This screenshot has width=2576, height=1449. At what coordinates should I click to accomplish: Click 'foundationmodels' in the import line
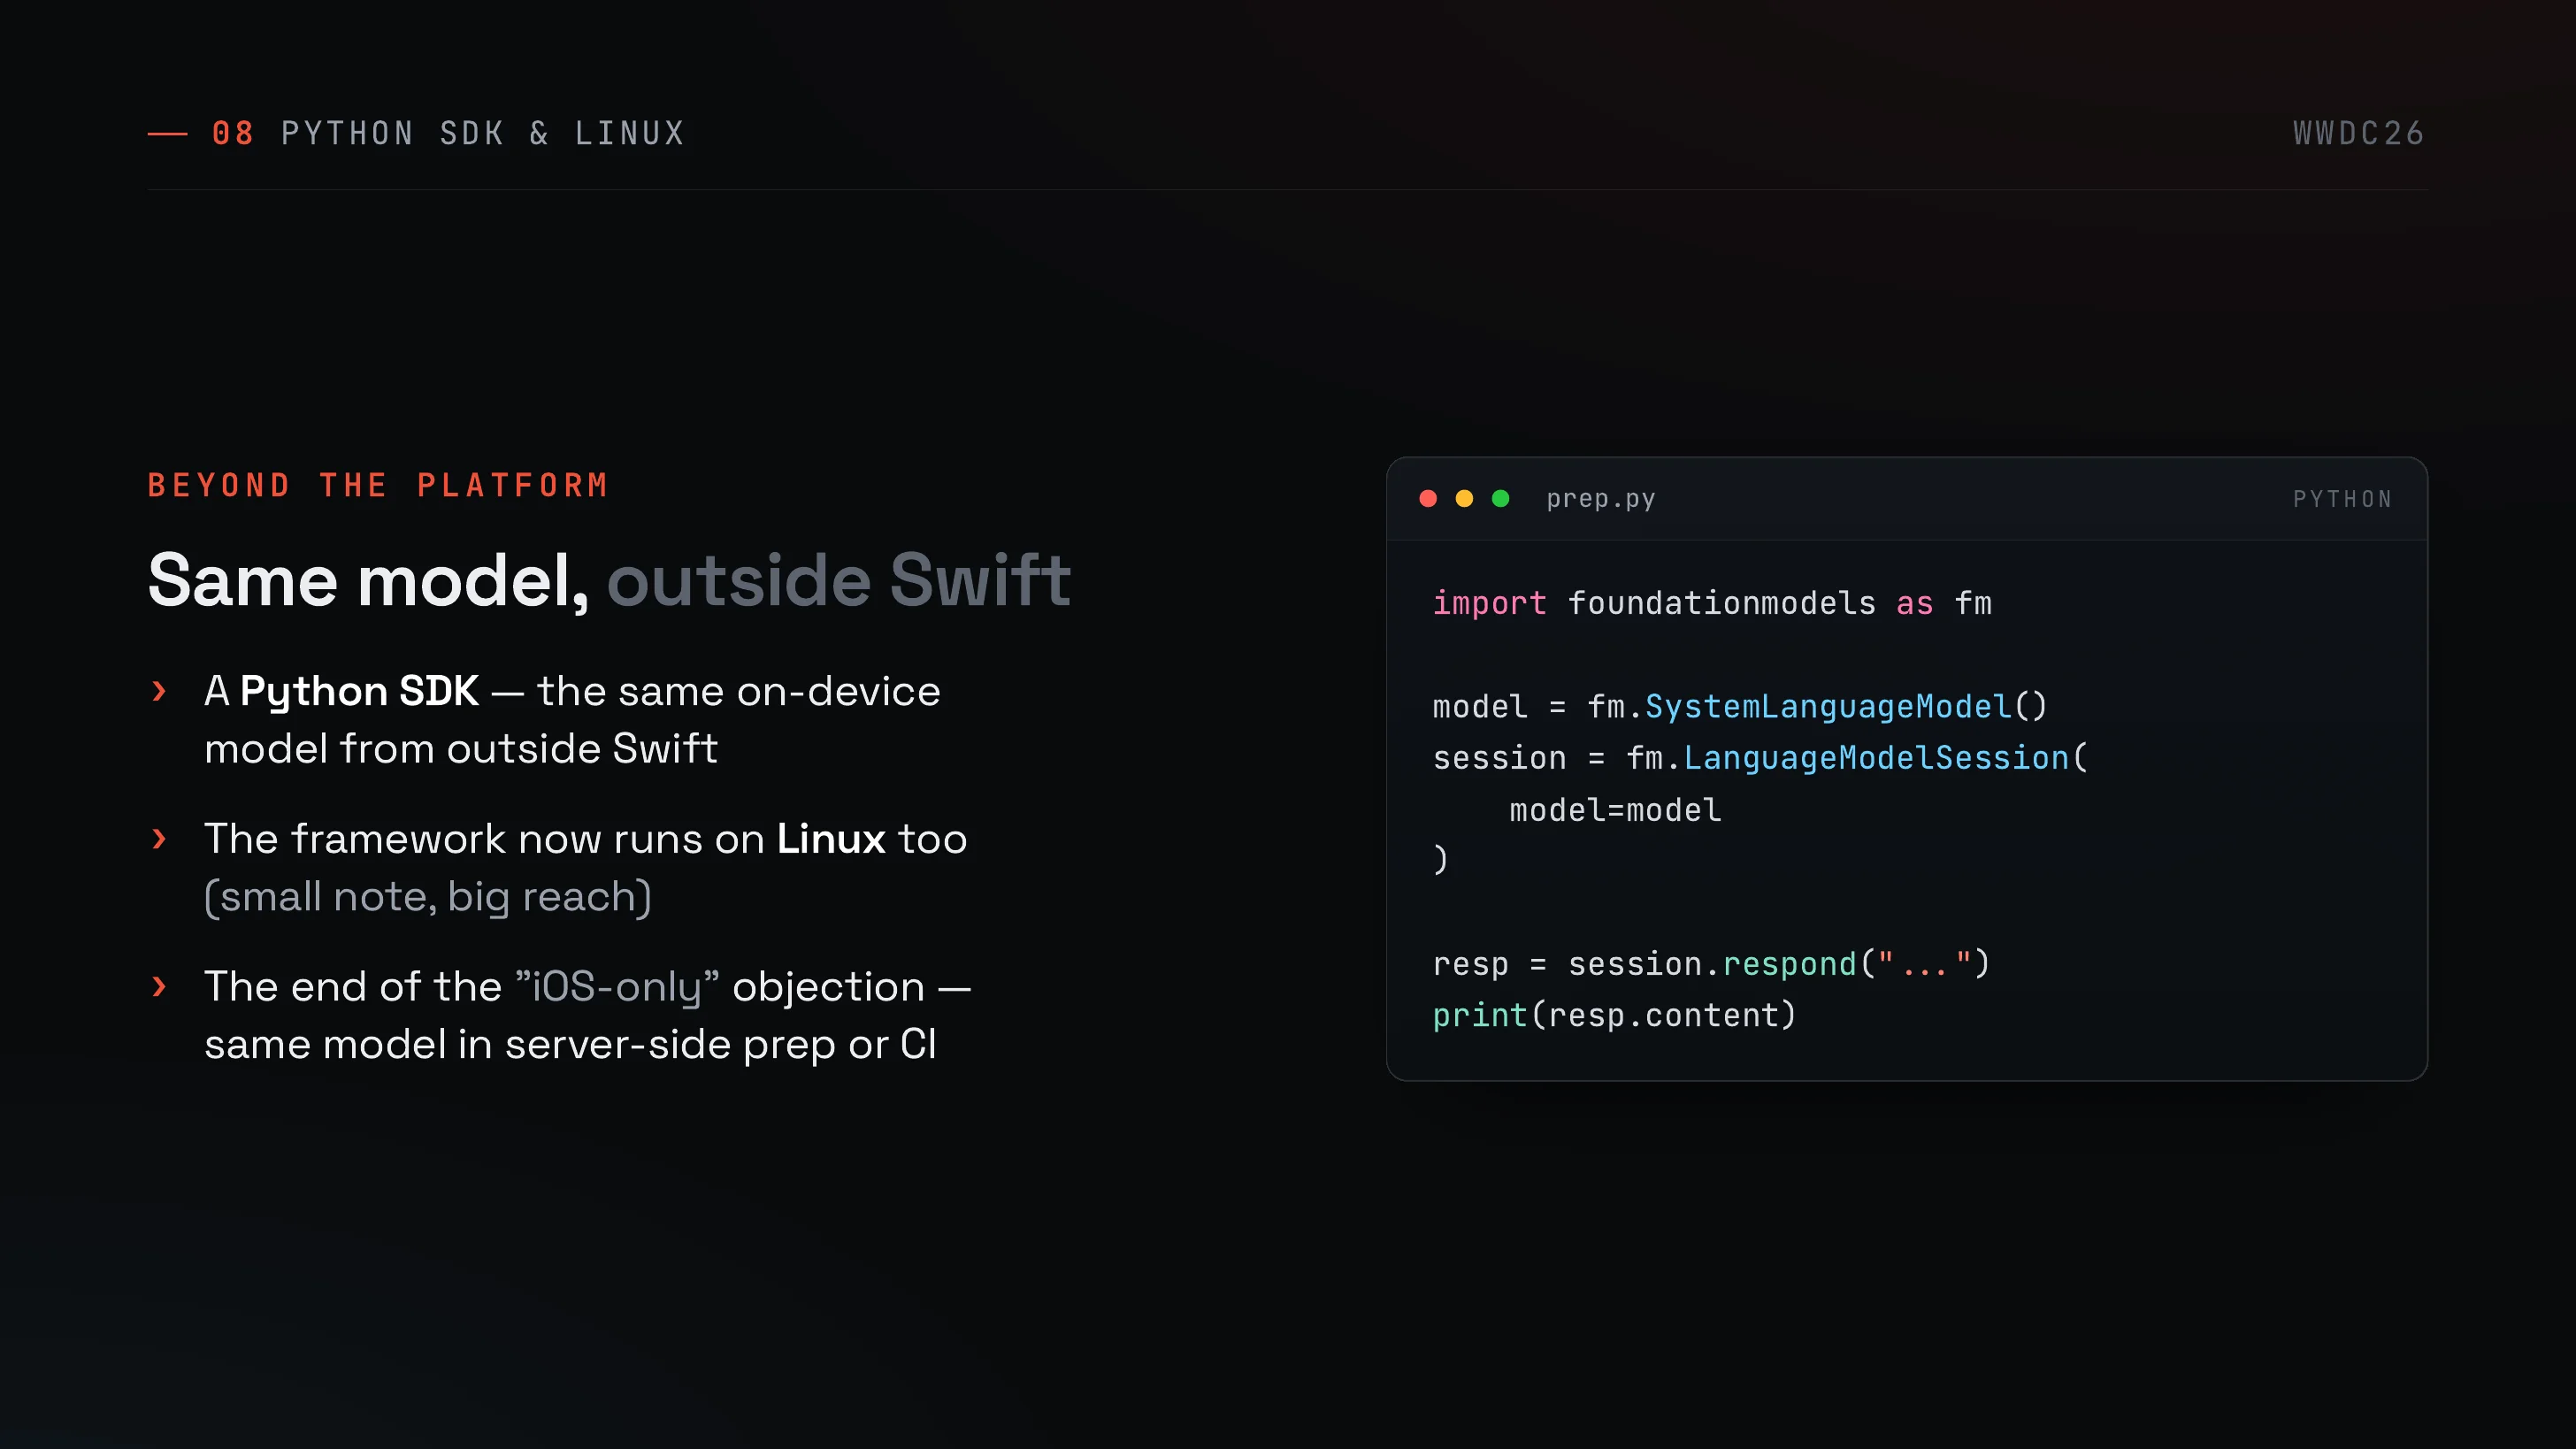point(1721,603)
